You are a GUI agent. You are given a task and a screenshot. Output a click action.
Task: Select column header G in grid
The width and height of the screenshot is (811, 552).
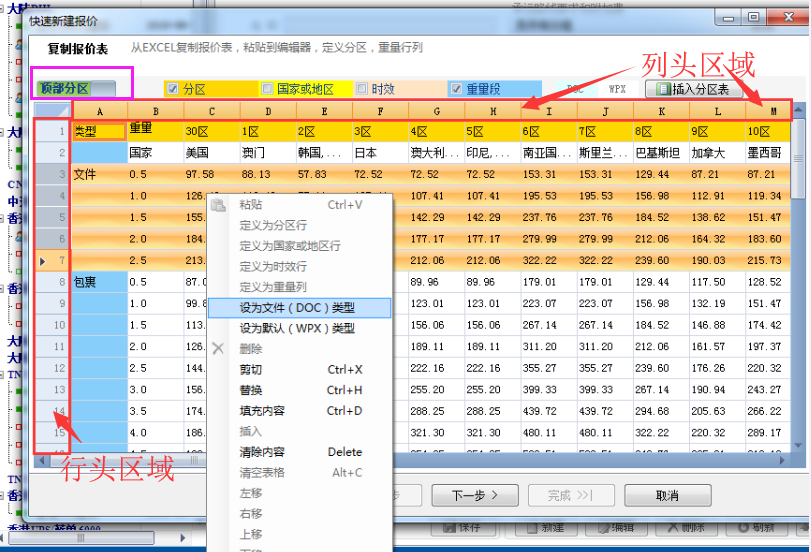pyautogui.click(x=437, y=110)
